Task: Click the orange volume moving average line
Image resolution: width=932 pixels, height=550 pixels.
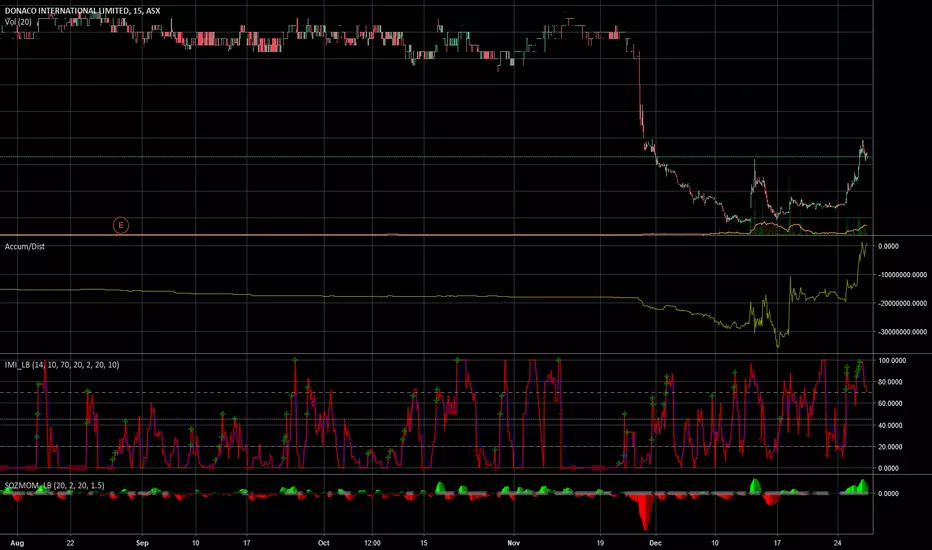Action: pos(767,225)
